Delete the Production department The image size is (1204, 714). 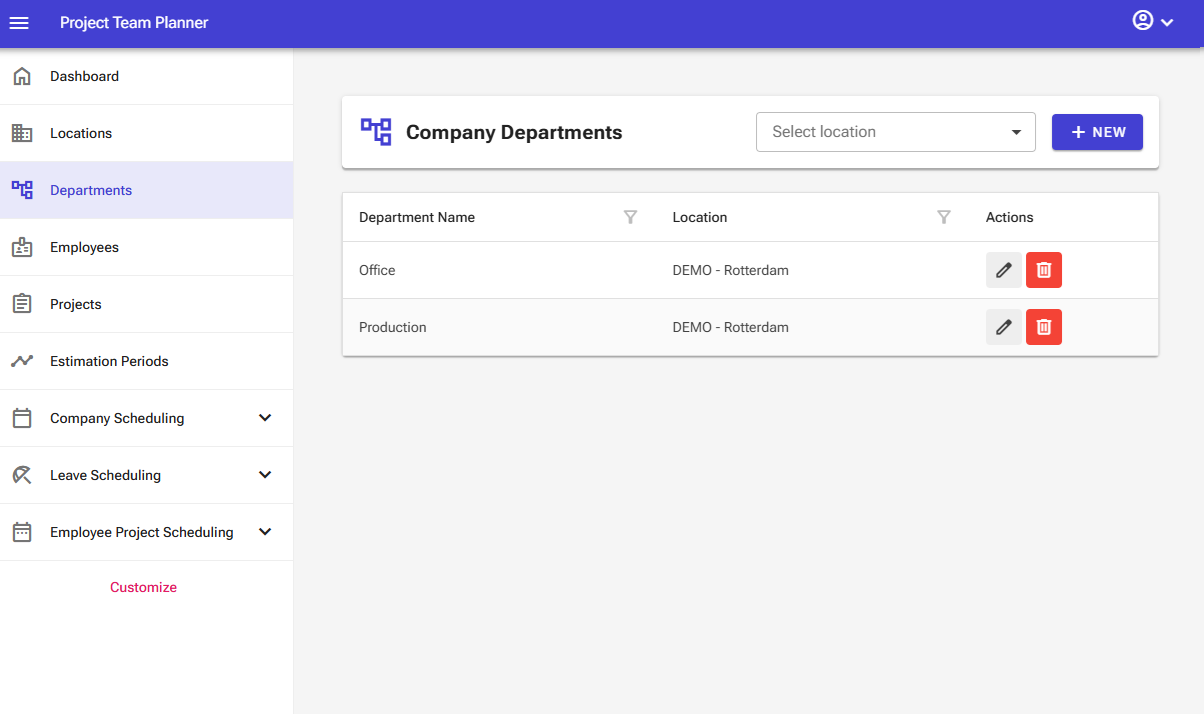point(1044,327)
